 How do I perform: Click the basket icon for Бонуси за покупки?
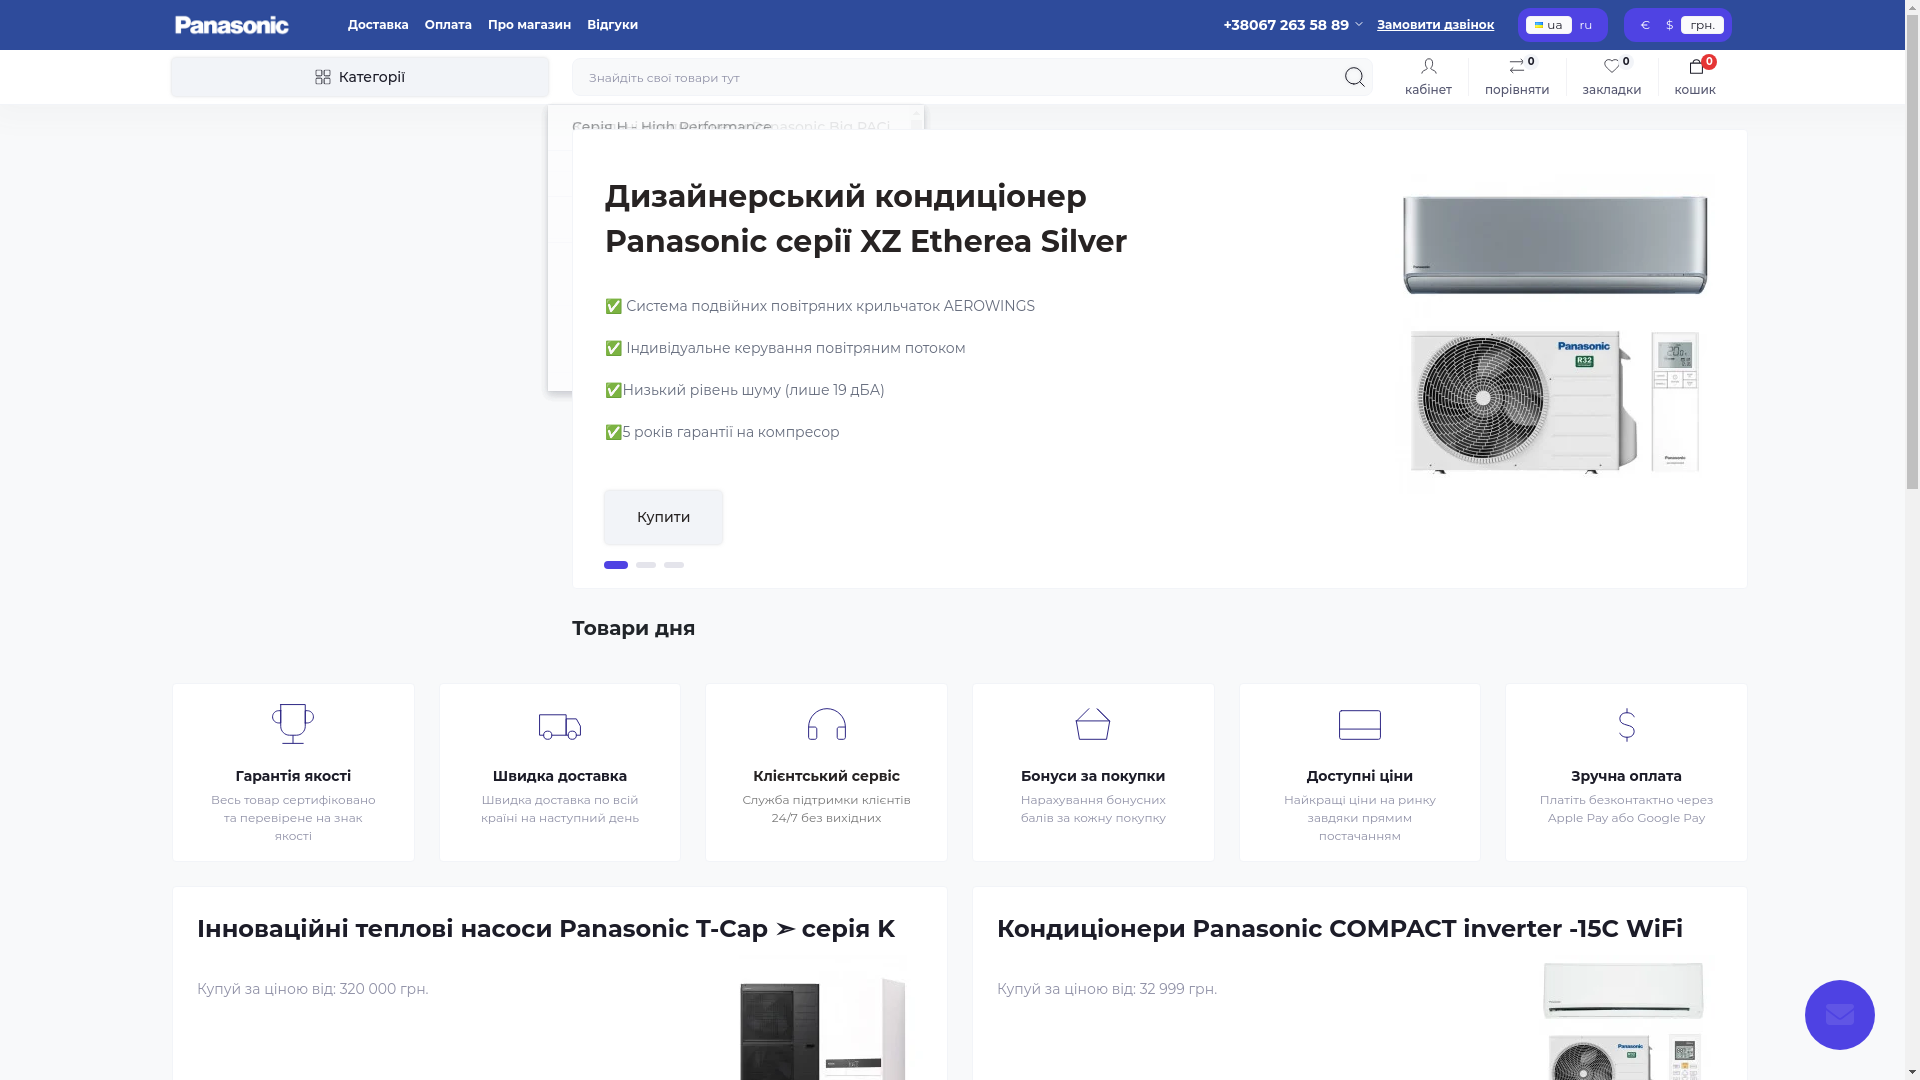click(x=1093, y=724)
